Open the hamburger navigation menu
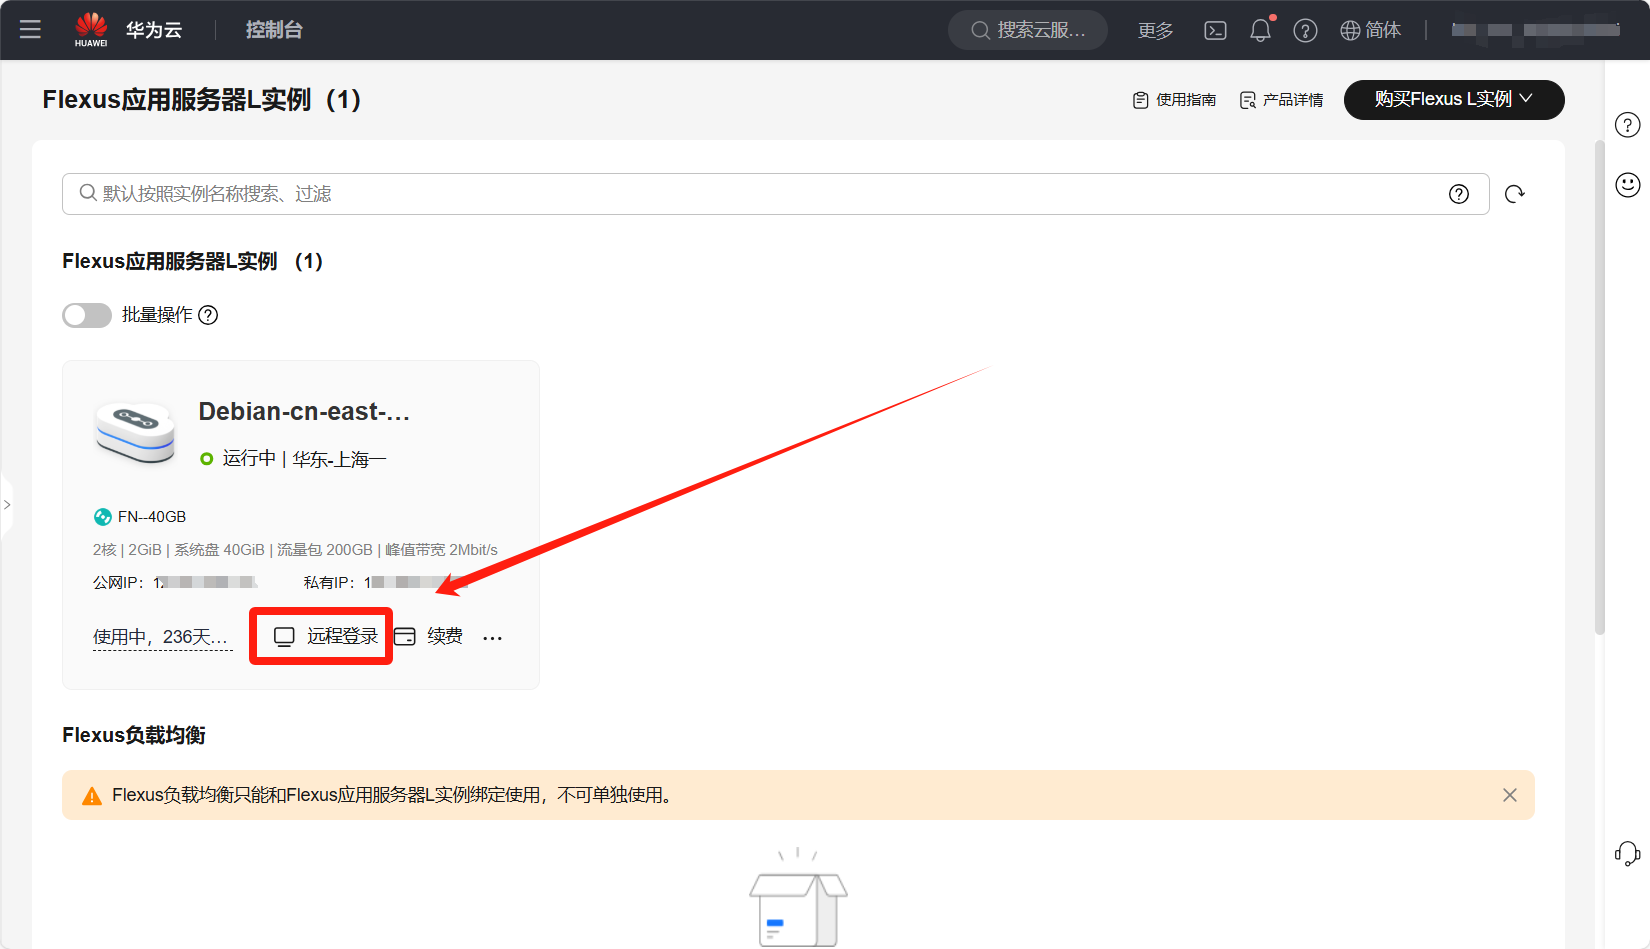This screenshot has height=949, width=1650. pyautogui.click(x=30, y=30)
